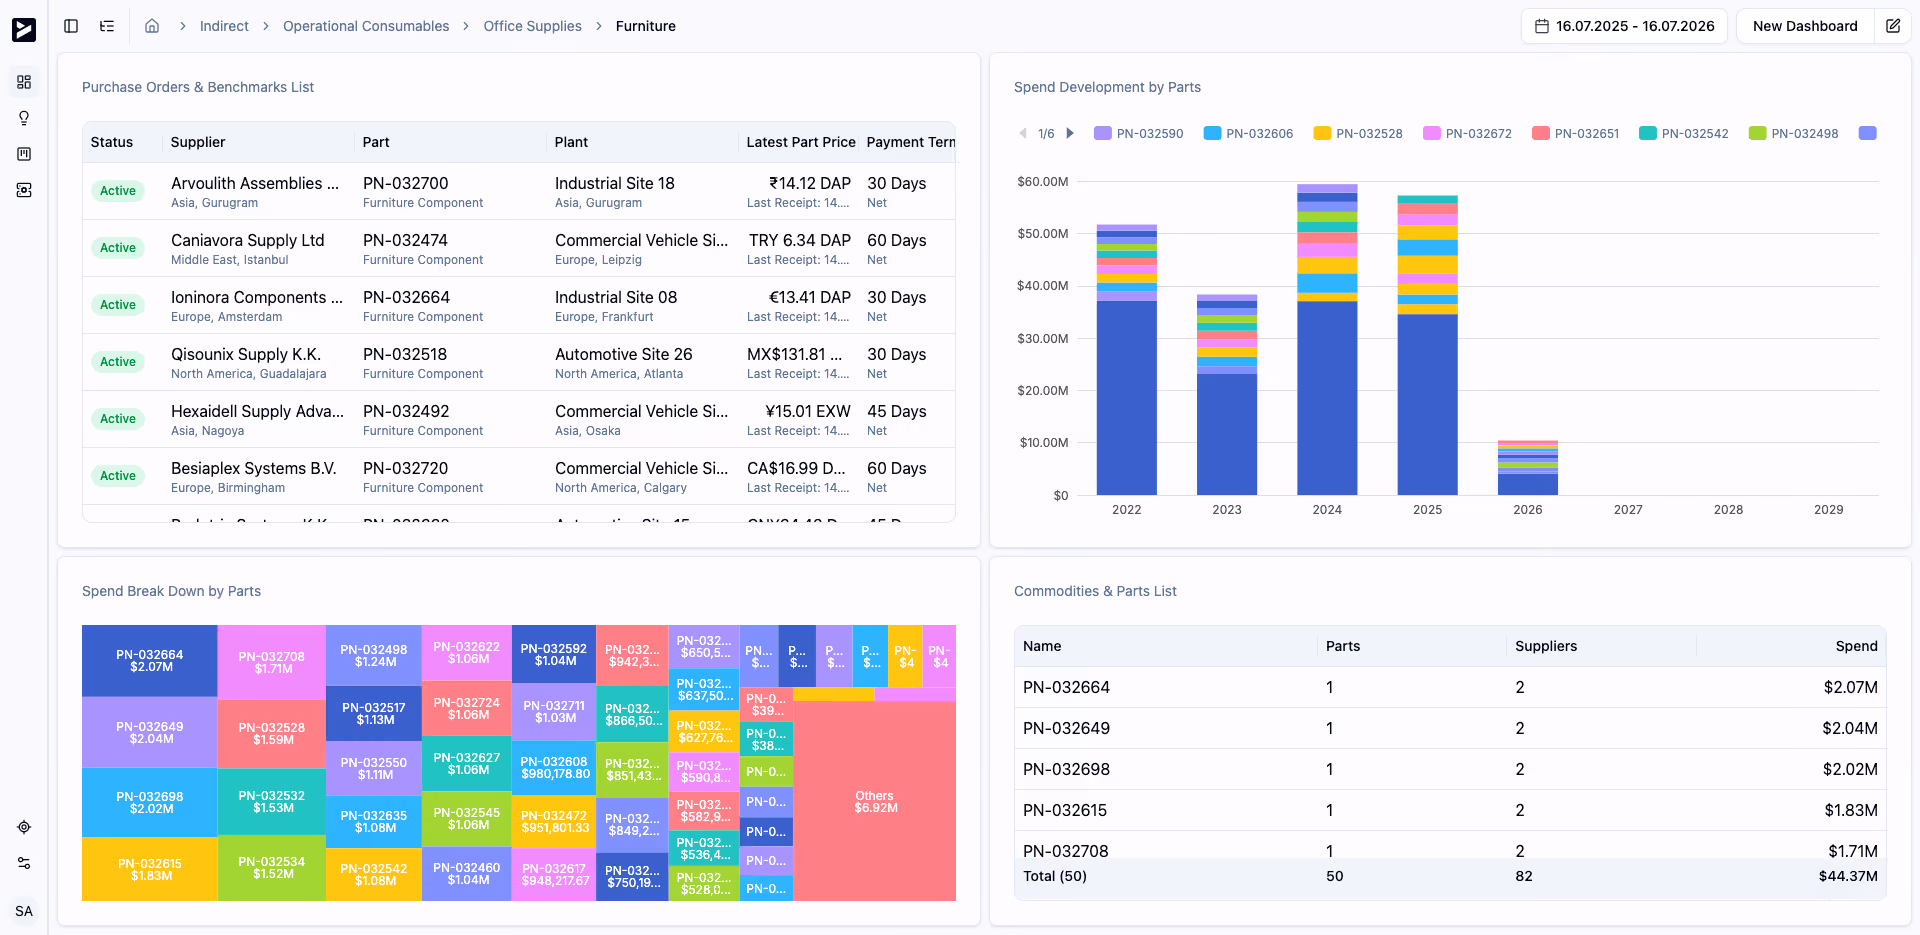Viewport: 1920px width, 935px height.
Task: Select Ioninora Components supplier
Action: (257, 297)
